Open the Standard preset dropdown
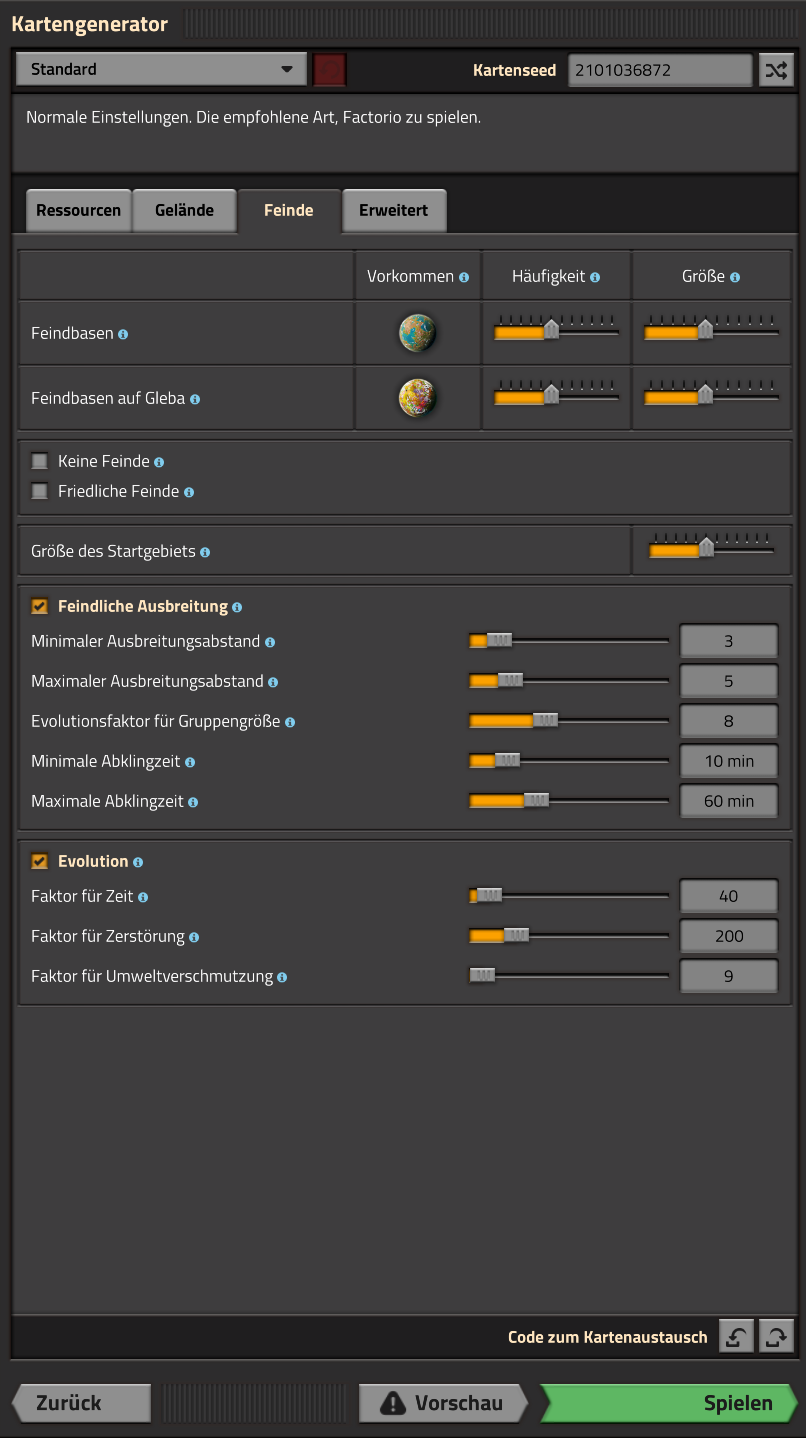 tap(161, 70)
